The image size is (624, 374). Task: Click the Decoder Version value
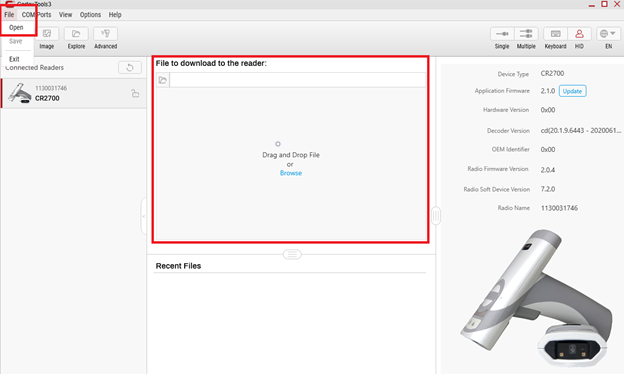581,131
